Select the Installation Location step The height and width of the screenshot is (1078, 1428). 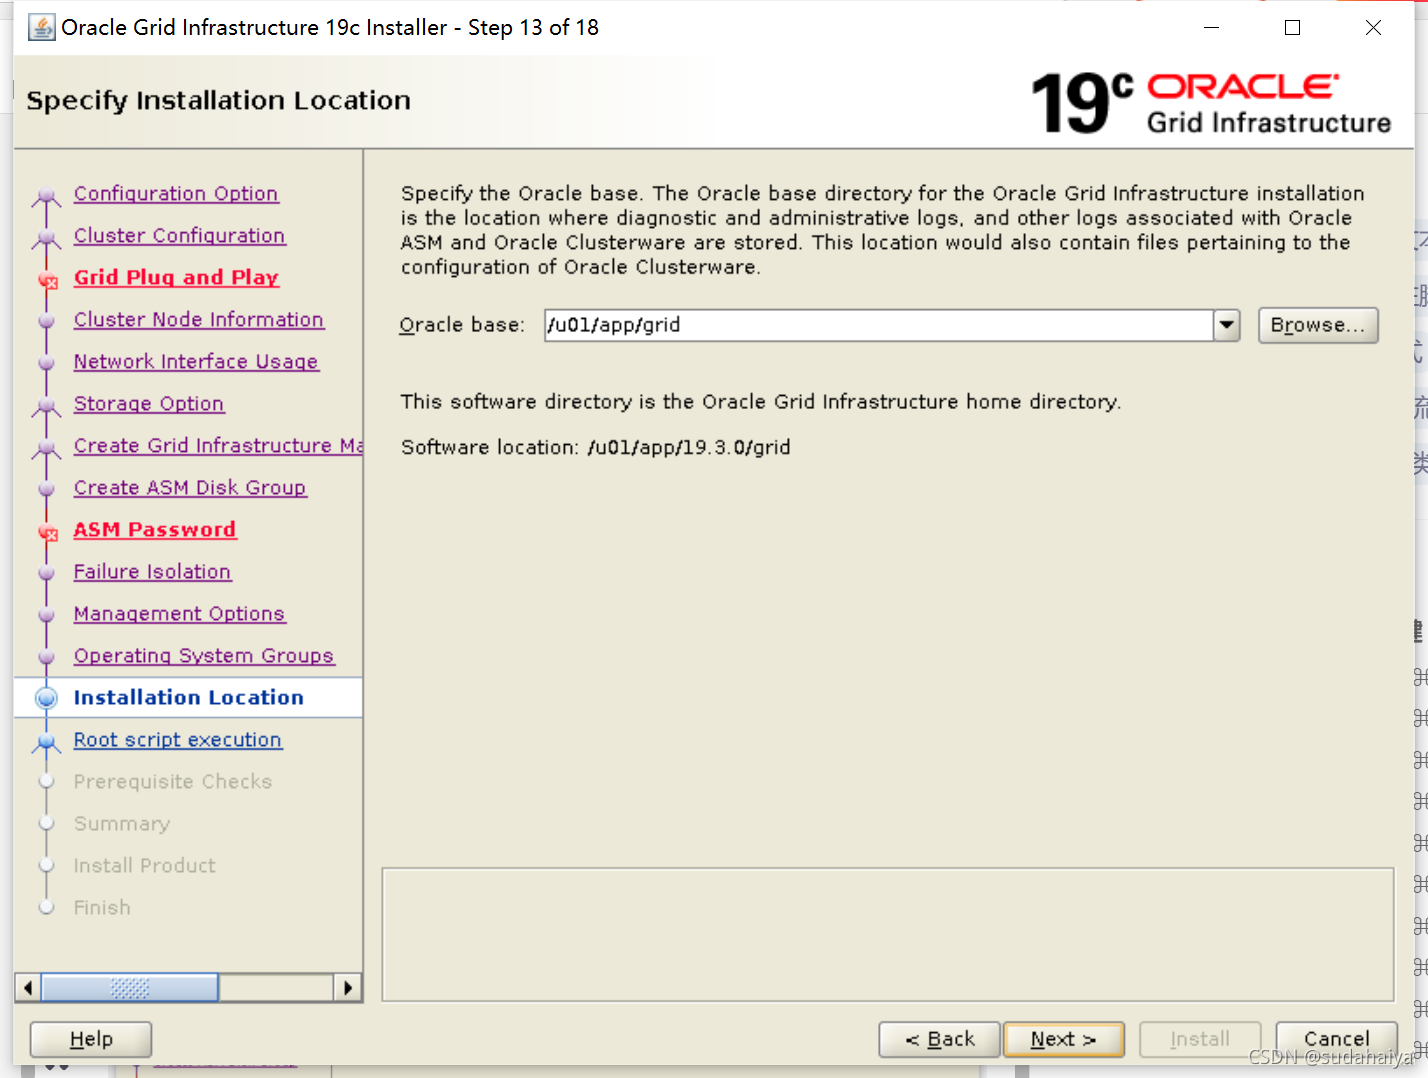[188, 698]
